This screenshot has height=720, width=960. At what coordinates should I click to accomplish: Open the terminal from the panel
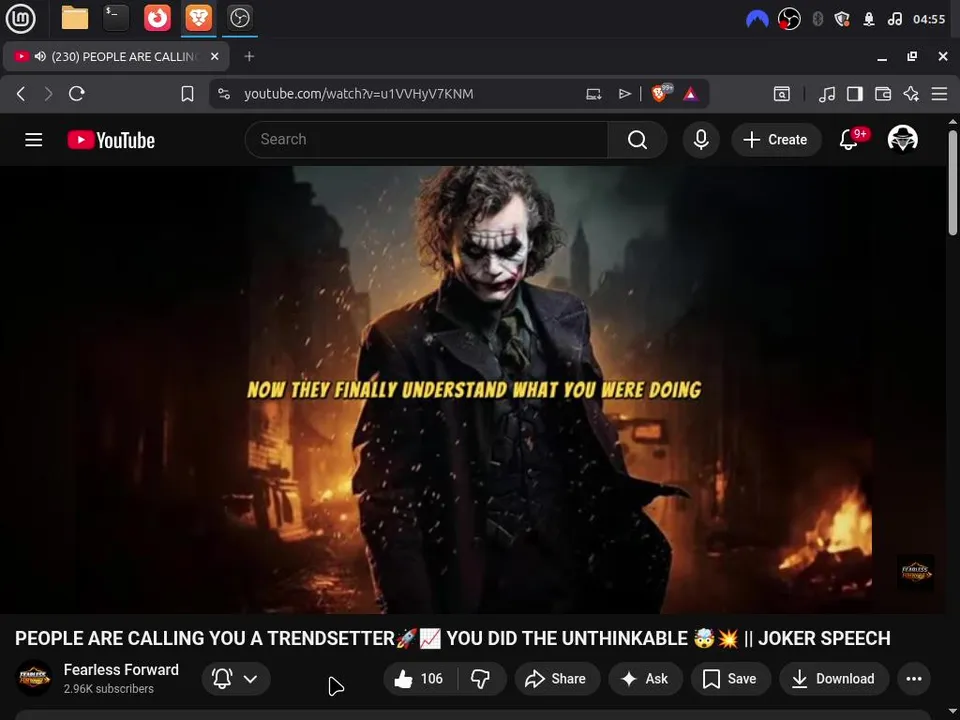tap(116, 18)
